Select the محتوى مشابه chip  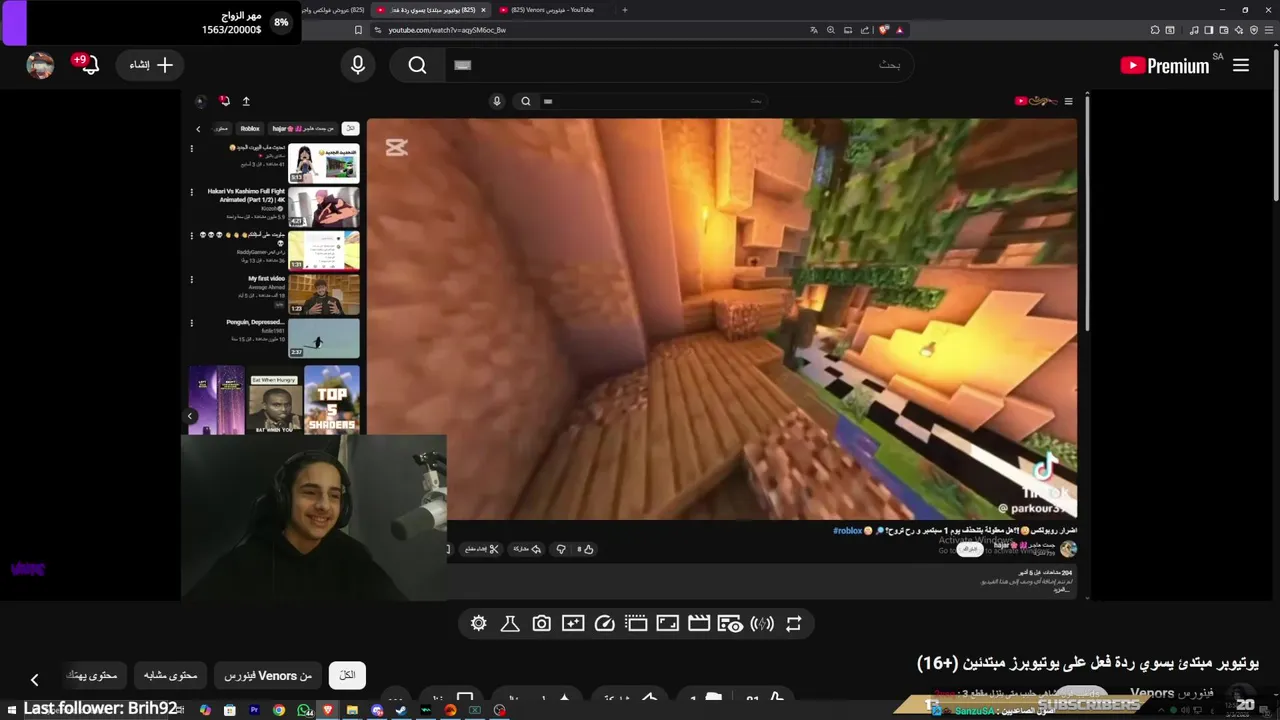tap(170, 676)
